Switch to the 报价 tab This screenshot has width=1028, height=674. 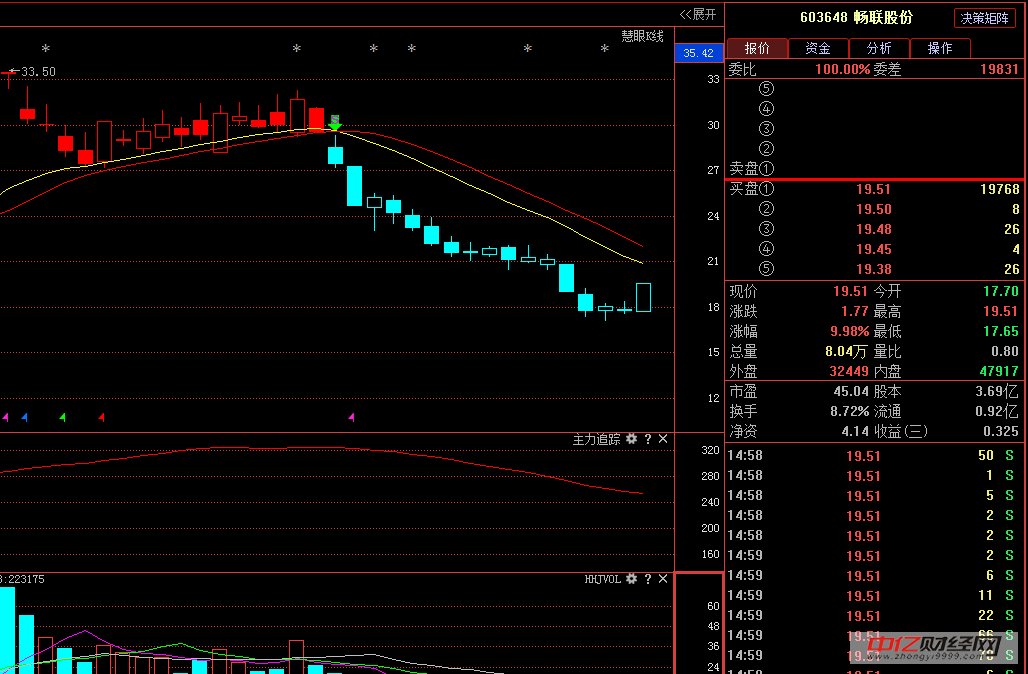757,48
